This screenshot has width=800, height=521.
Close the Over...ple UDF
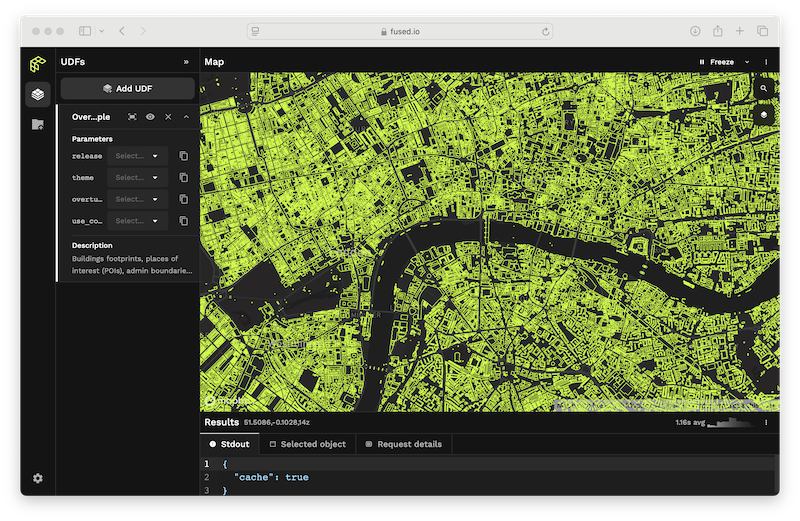[168, 117]
